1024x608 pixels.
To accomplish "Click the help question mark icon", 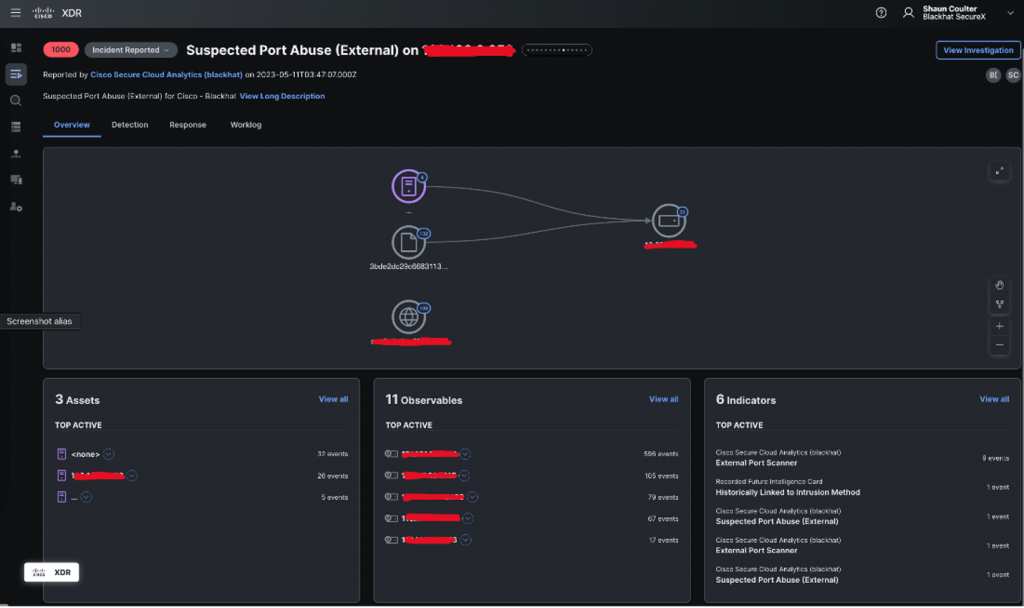I will pyautogui.click(x=880, y=13).
